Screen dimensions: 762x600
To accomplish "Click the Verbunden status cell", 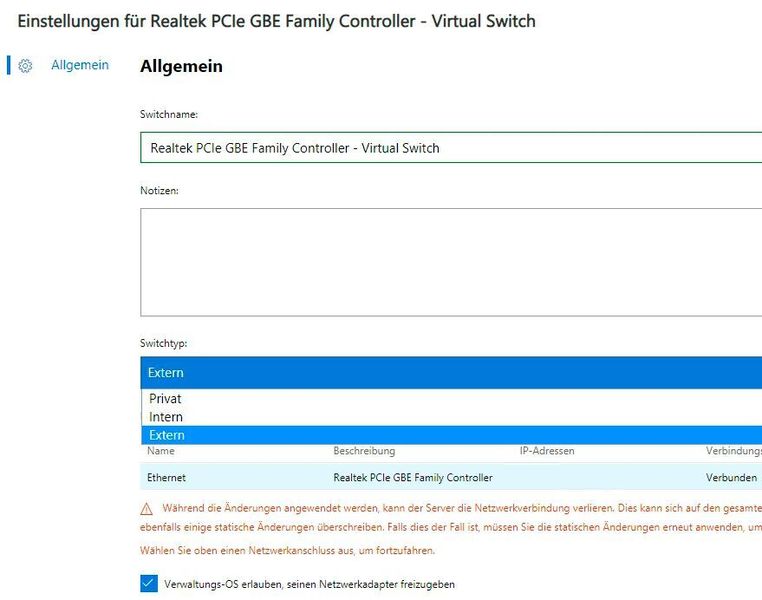I will 731,478.
